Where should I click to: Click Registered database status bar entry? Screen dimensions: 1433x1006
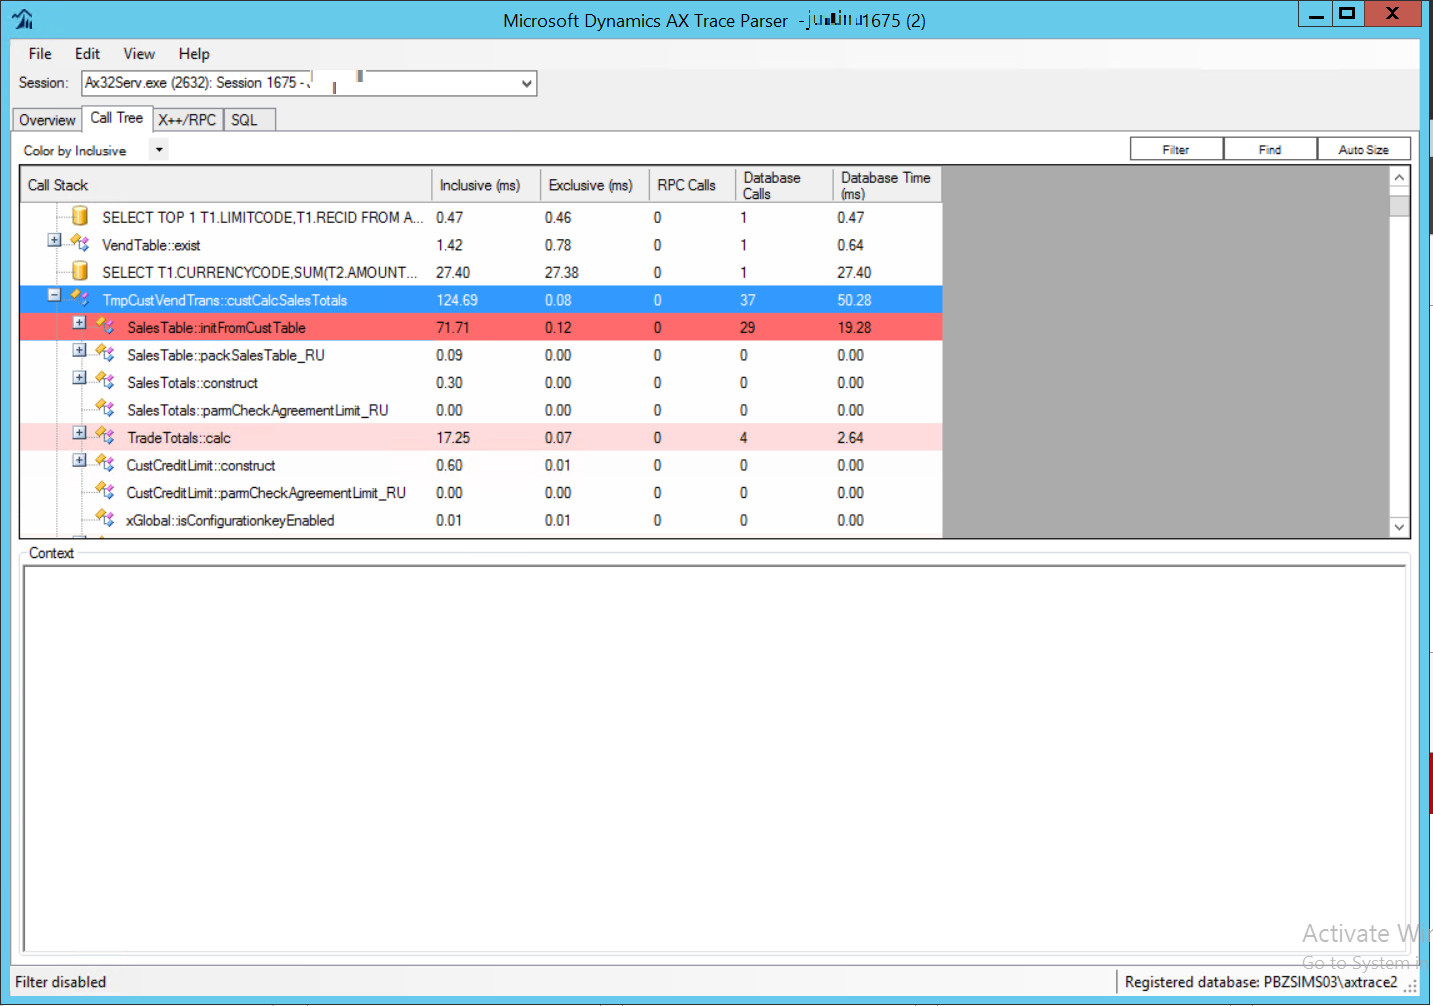[x=1260, y=982]
